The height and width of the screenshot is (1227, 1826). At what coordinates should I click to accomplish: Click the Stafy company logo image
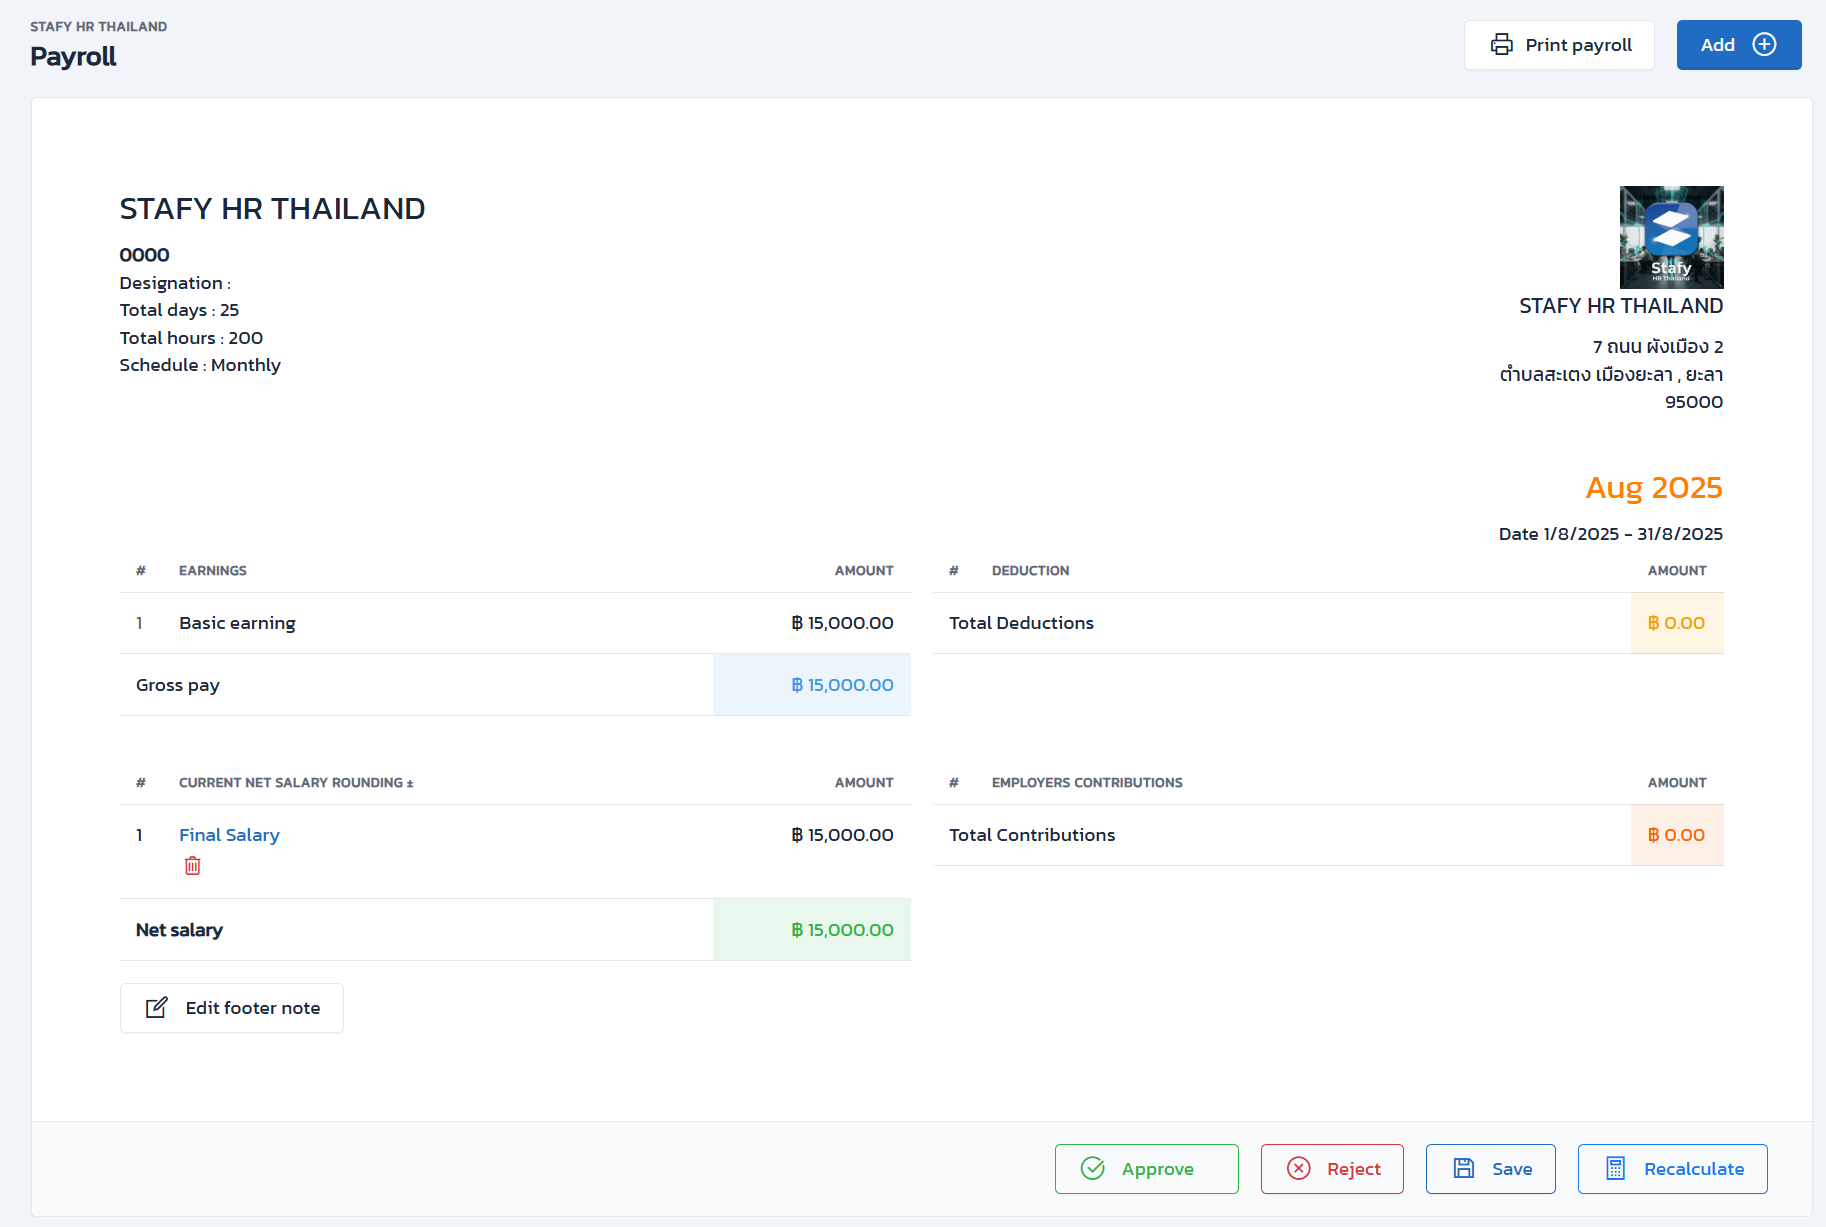1671,237
